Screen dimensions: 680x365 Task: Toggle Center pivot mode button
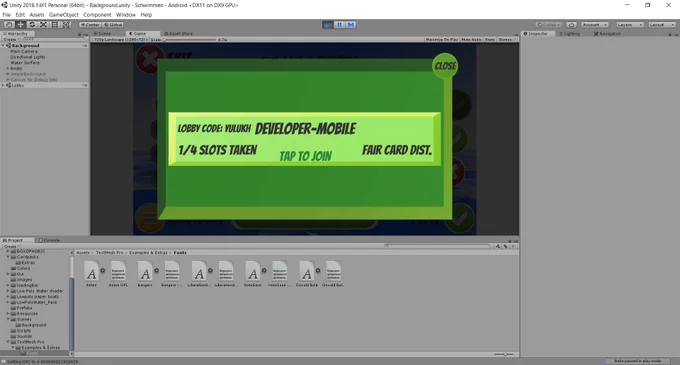(90, 25)
